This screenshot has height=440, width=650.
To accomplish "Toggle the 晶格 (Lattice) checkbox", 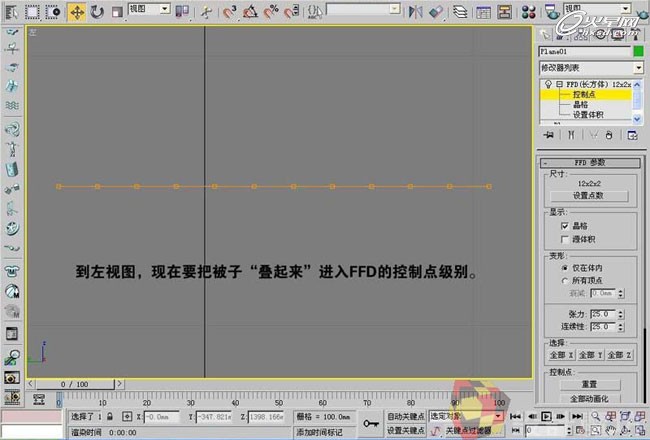I will coord(566,227).
